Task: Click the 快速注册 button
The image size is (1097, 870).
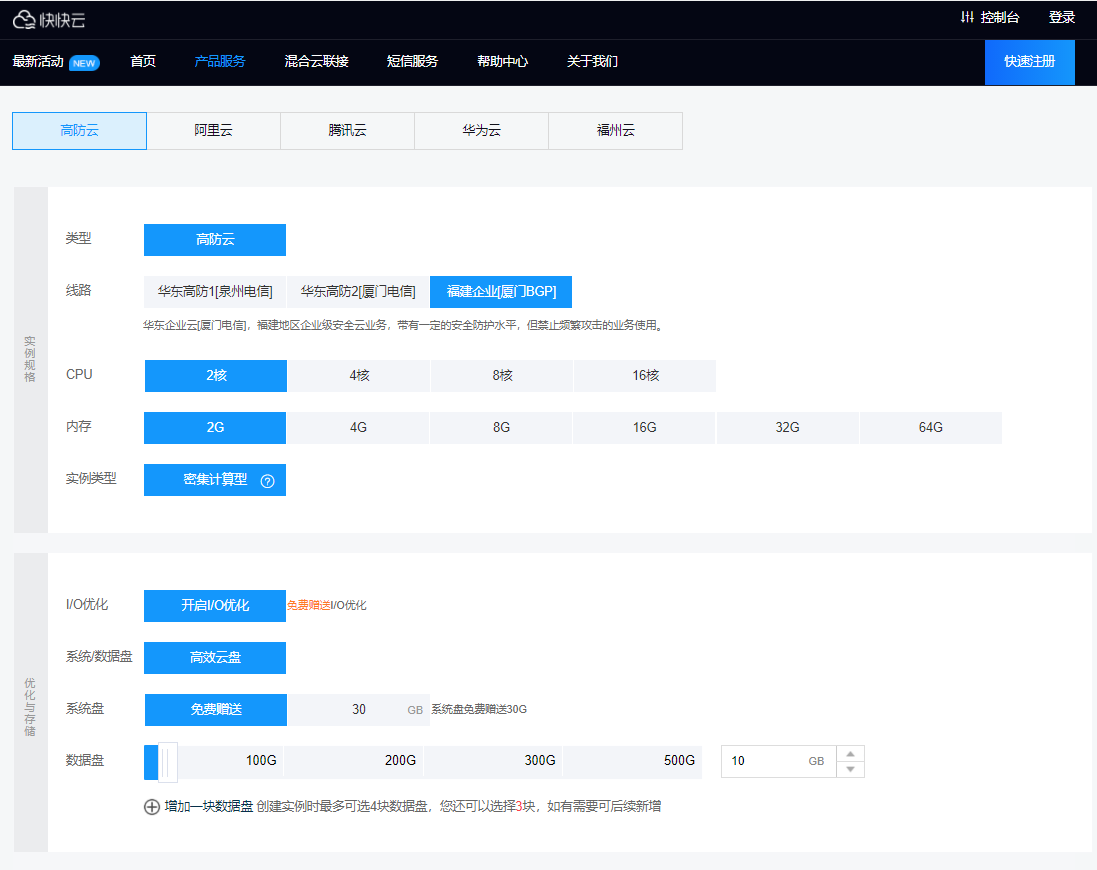Action: click(x=1029, y=62)
